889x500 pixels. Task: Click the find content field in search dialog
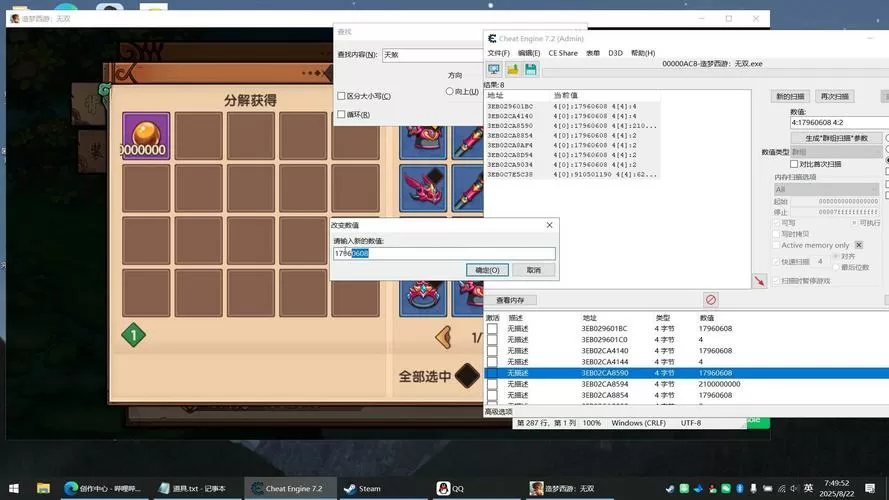[x=433, y=54]
